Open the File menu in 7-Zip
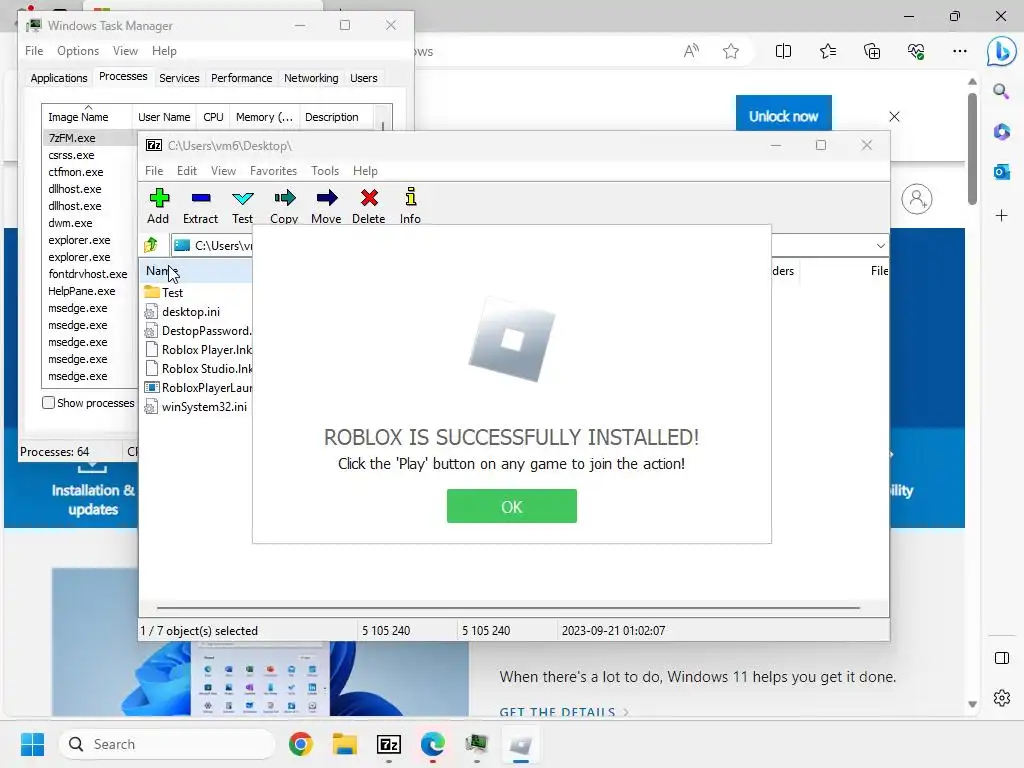This screenshot has width=1024, height=768. point(154,170)
